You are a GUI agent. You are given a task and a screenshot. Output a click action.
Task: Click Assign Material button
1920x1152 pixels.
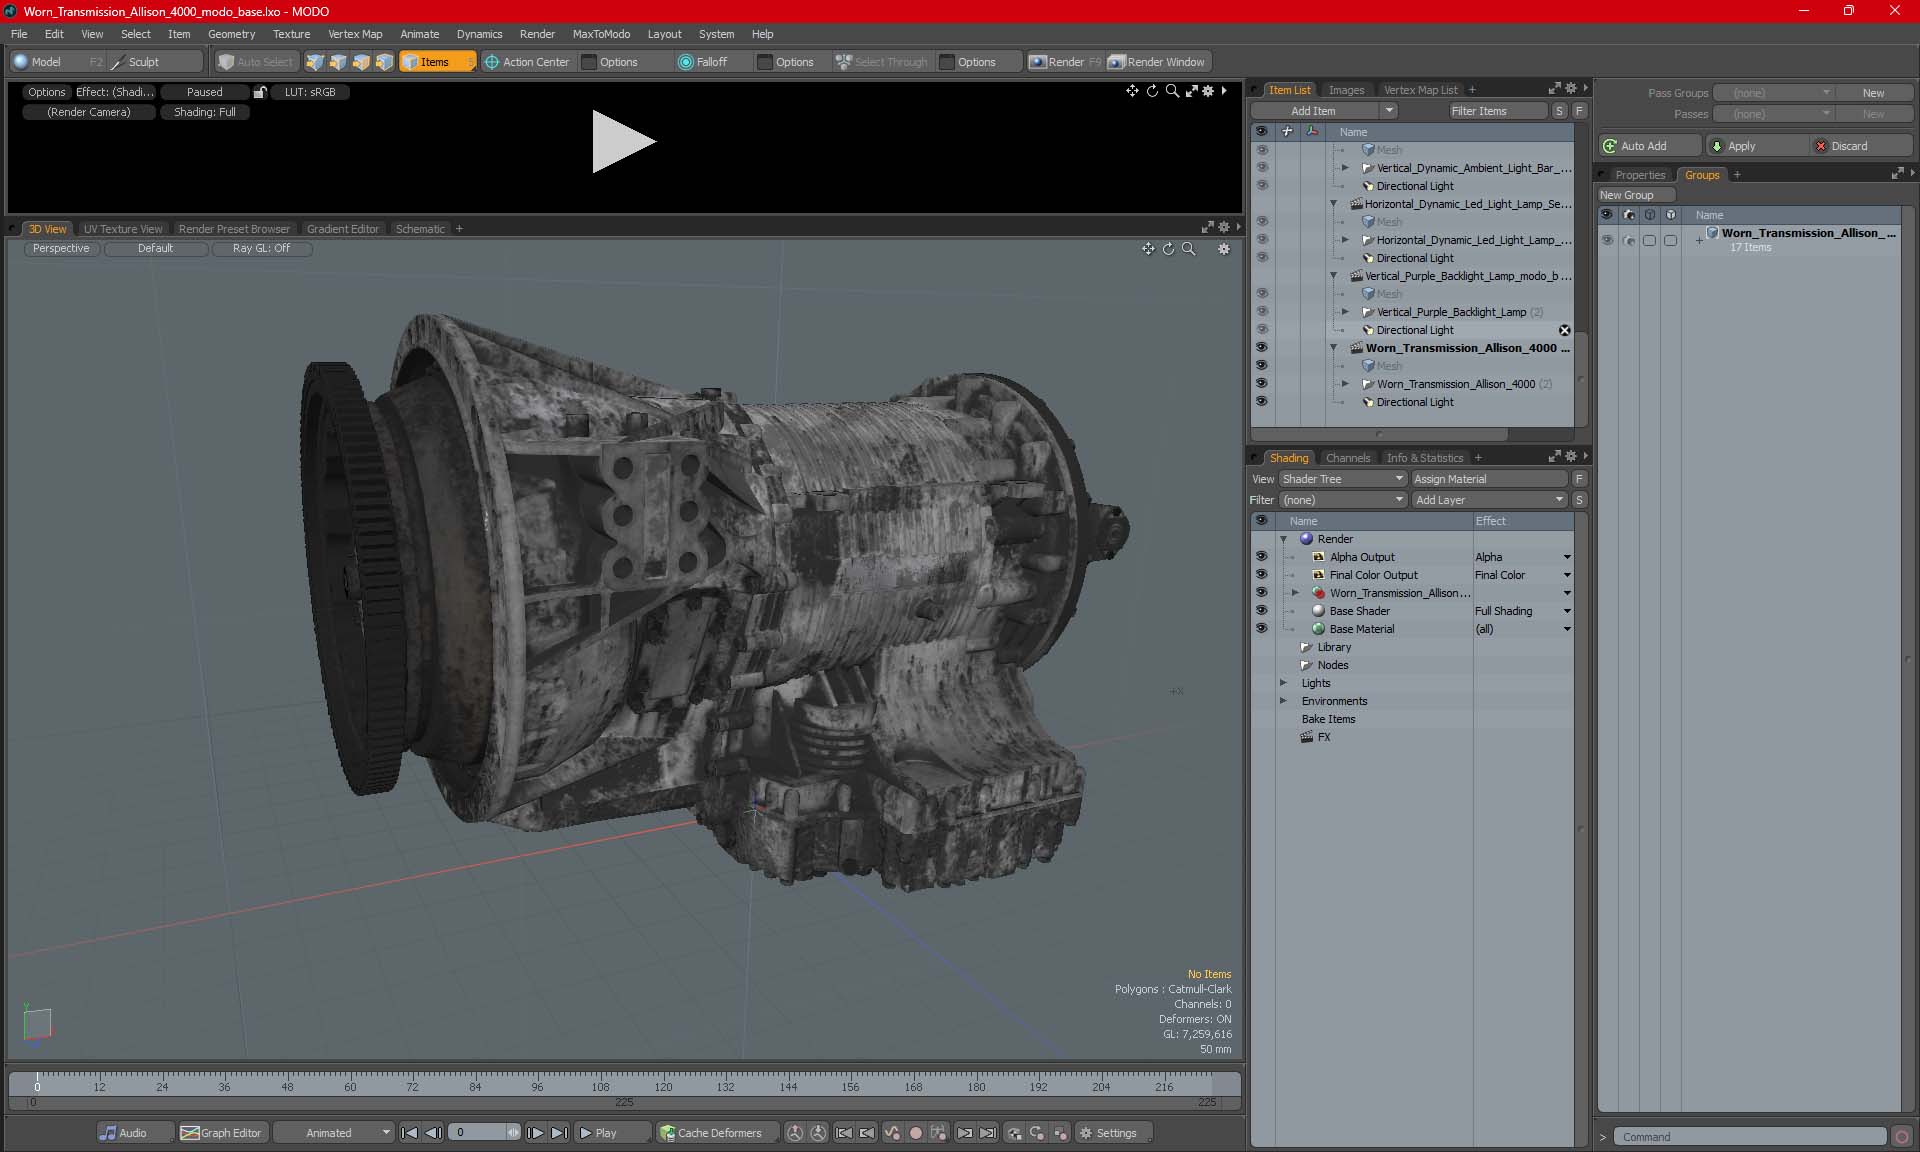1489,479
